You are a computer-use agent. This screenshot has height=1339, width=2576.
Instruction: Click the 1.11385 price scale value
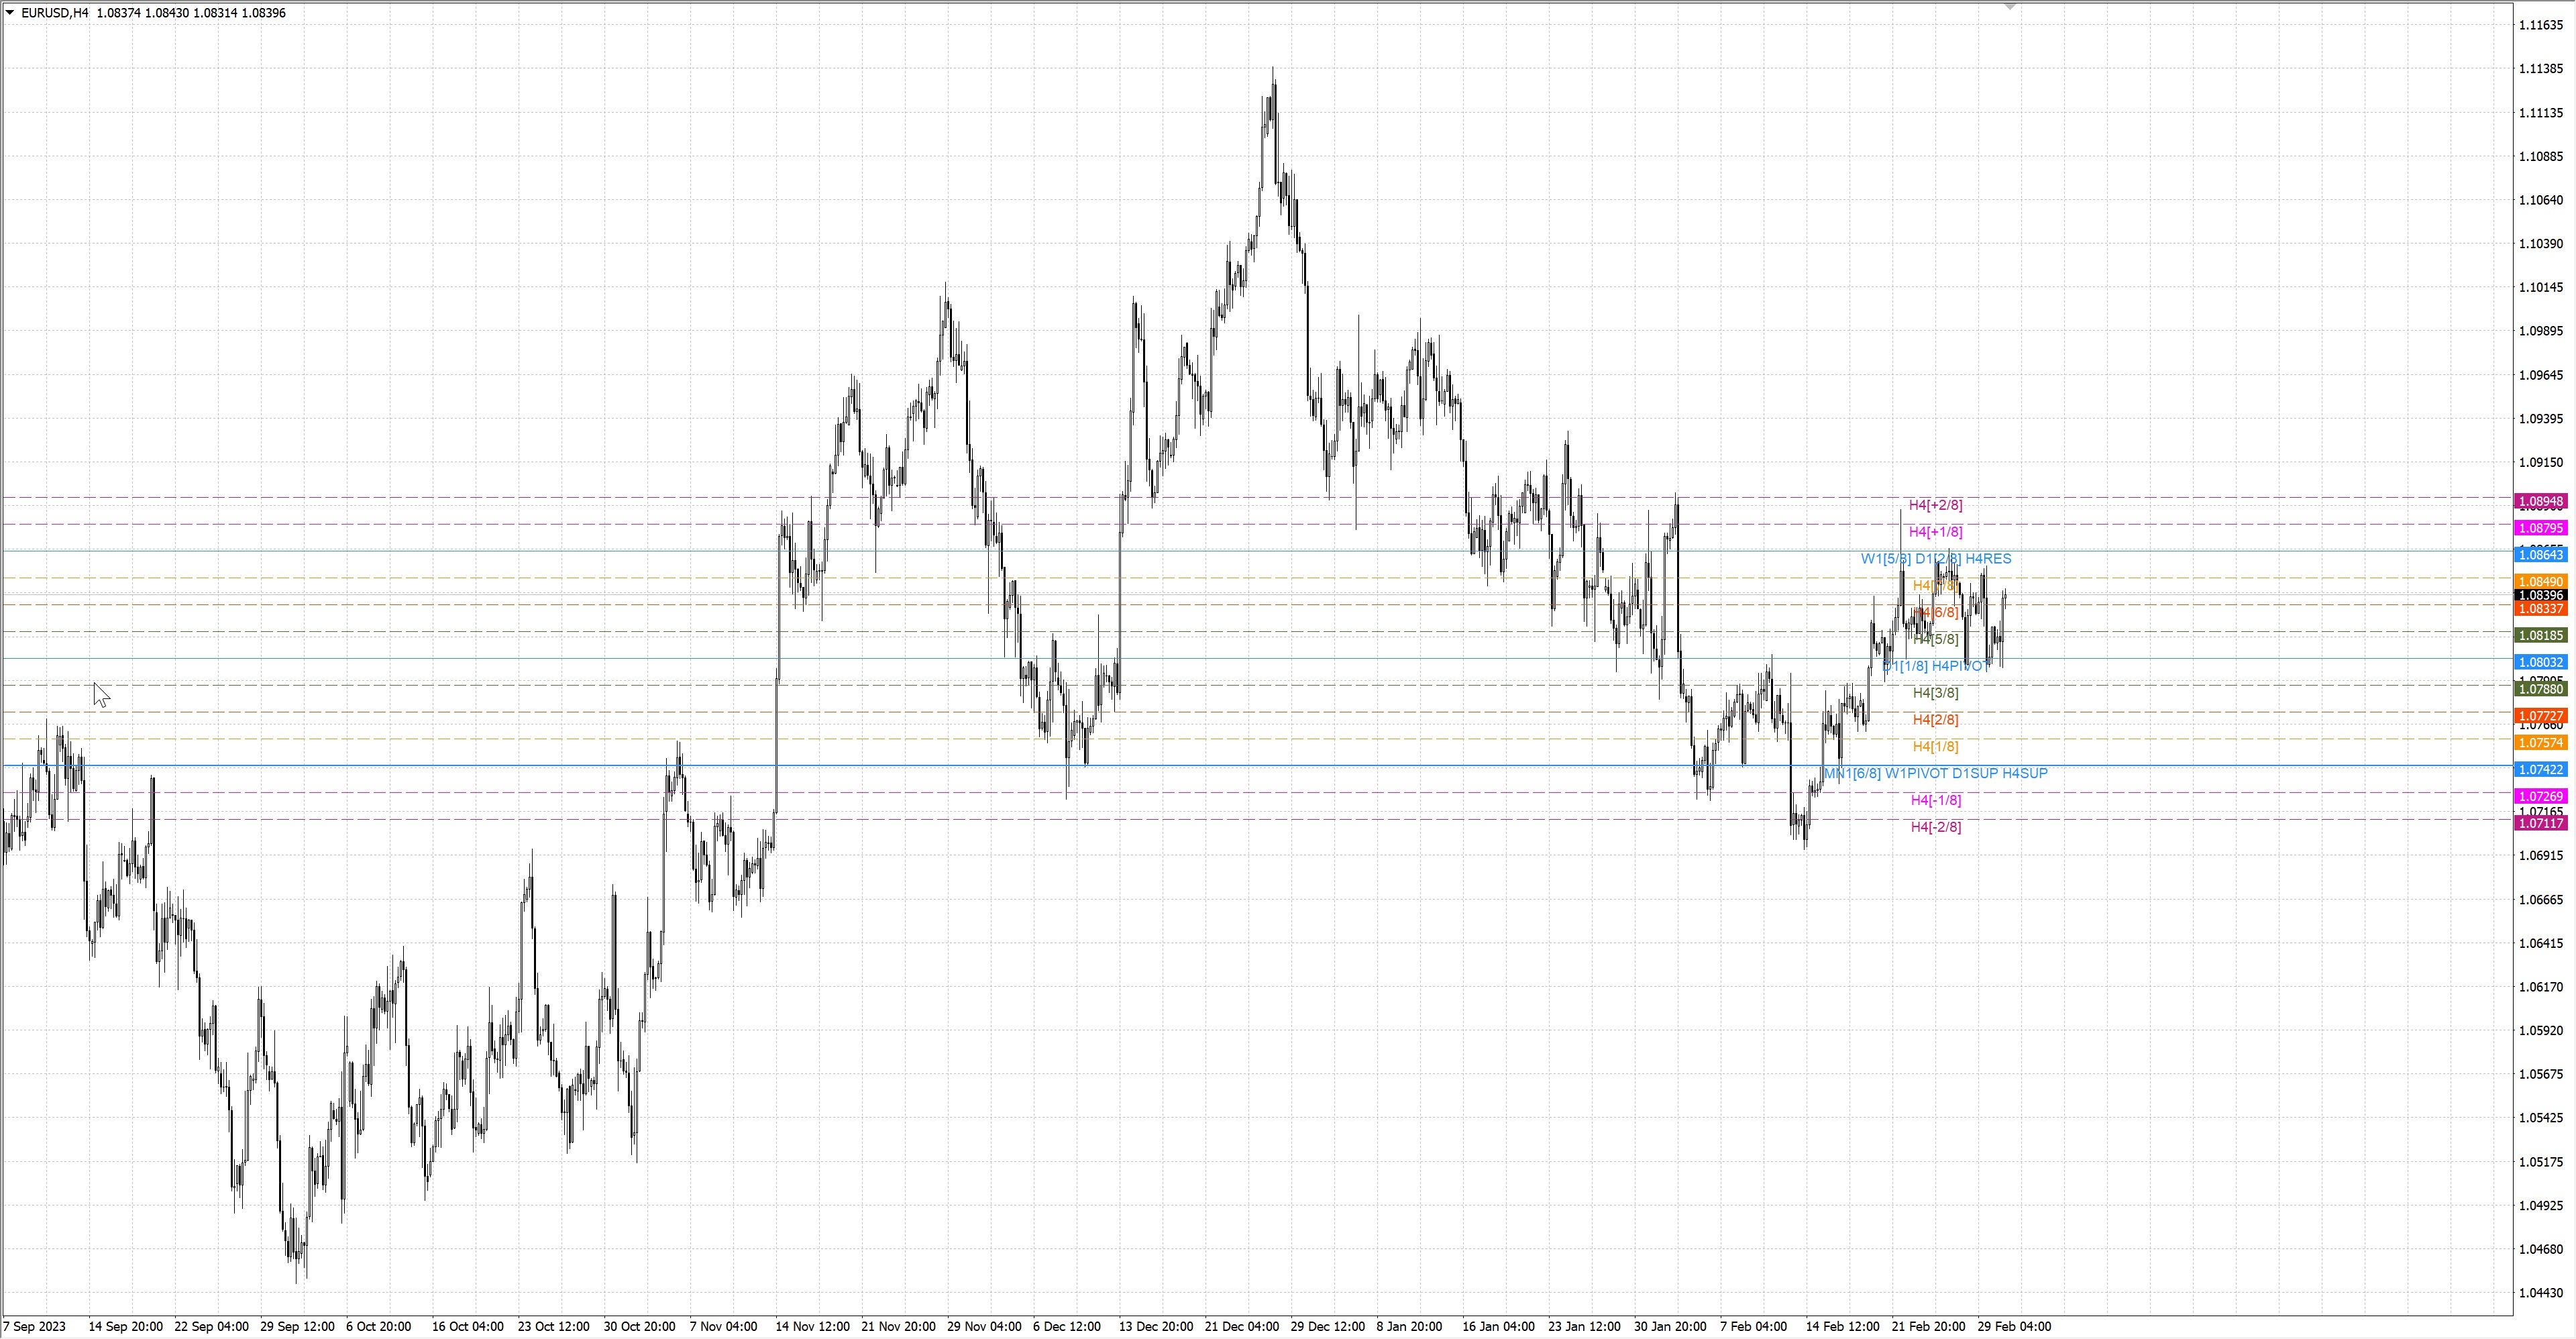[2540, 69]
